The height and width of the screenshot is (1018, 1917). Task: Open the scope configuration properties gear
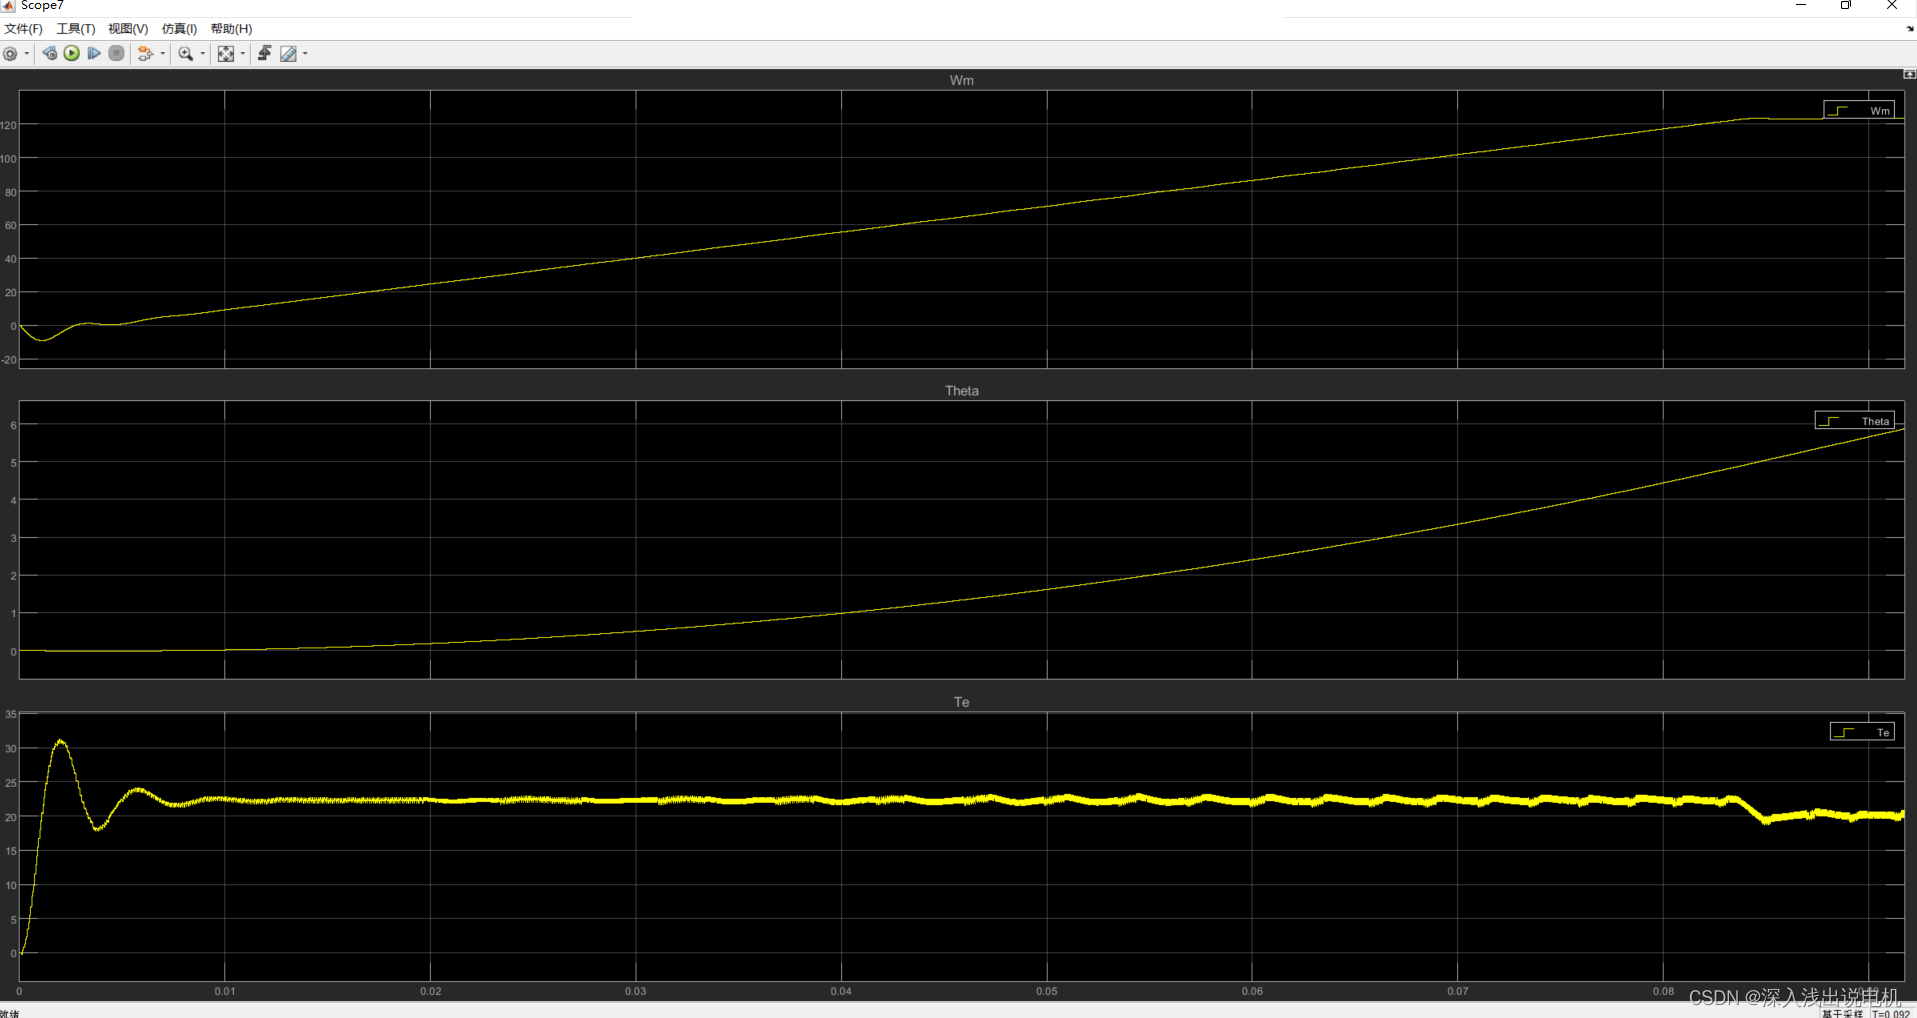[10, 54]
